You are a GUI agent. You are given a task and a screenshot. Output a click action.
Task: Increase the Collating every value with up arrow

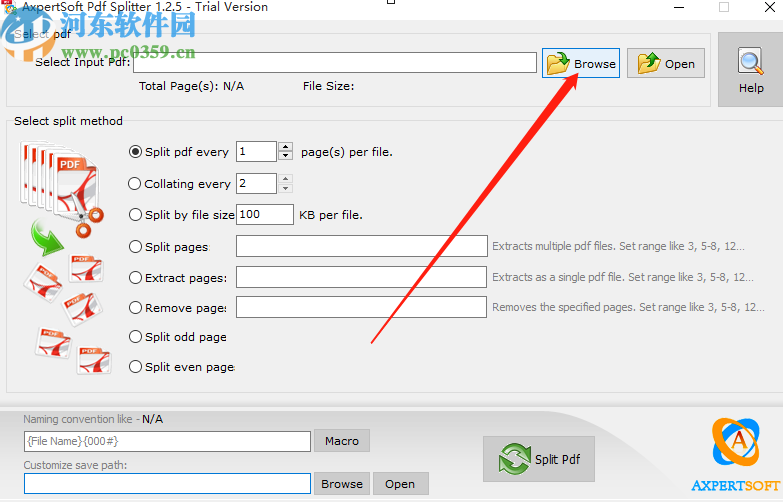pos(285,179)
